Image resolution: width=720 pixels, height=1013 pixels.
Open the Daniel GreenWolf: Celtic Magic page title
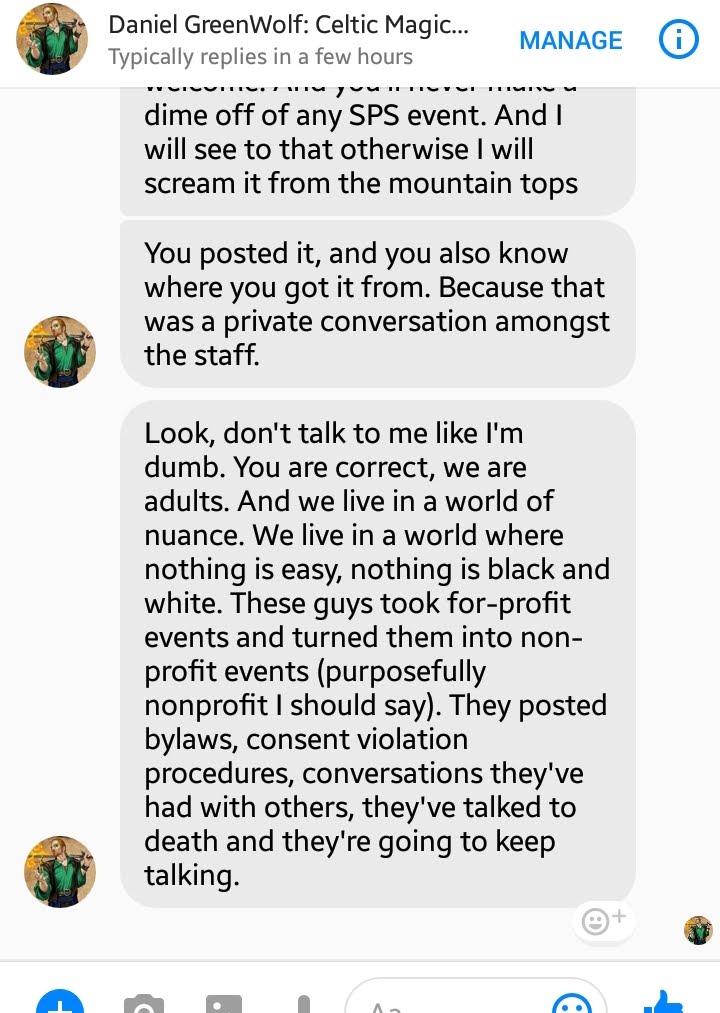(x=288, y=25)
